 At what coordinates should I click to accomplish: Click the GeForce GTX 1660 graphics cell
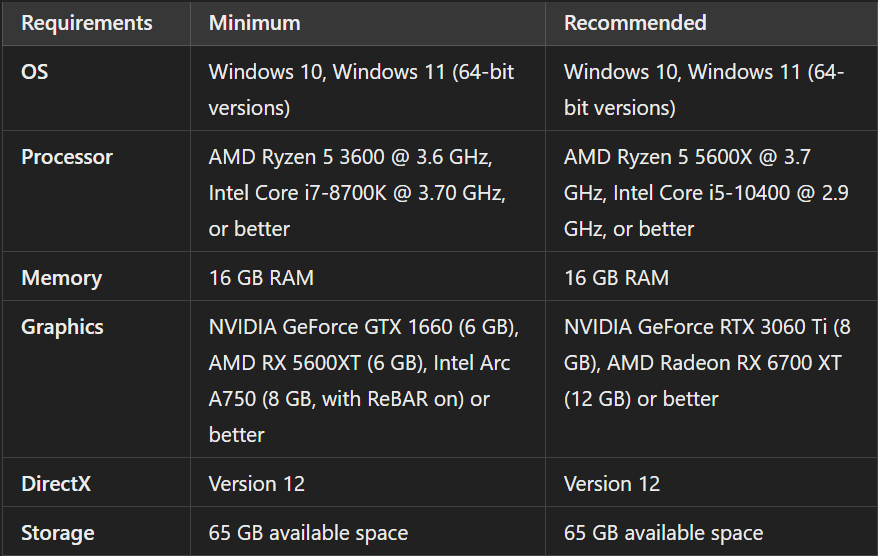tap(361, 380)
